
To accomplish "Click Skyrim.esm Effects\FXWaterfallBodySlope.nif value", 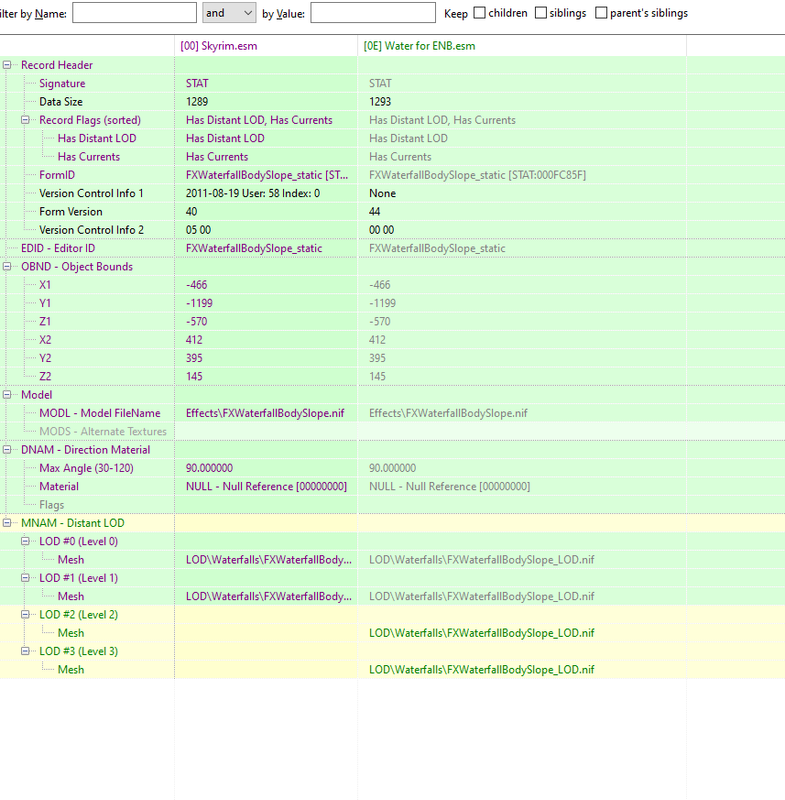I will (x=265, y=413).
